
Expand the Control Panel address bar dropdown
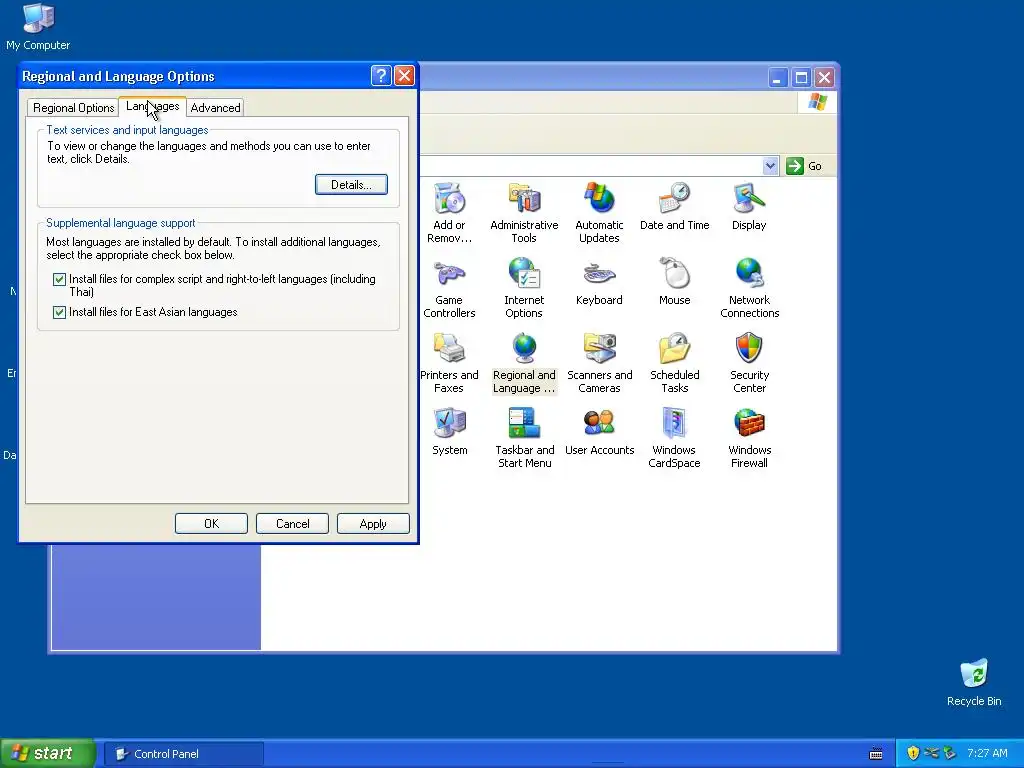tap(770, 166)
